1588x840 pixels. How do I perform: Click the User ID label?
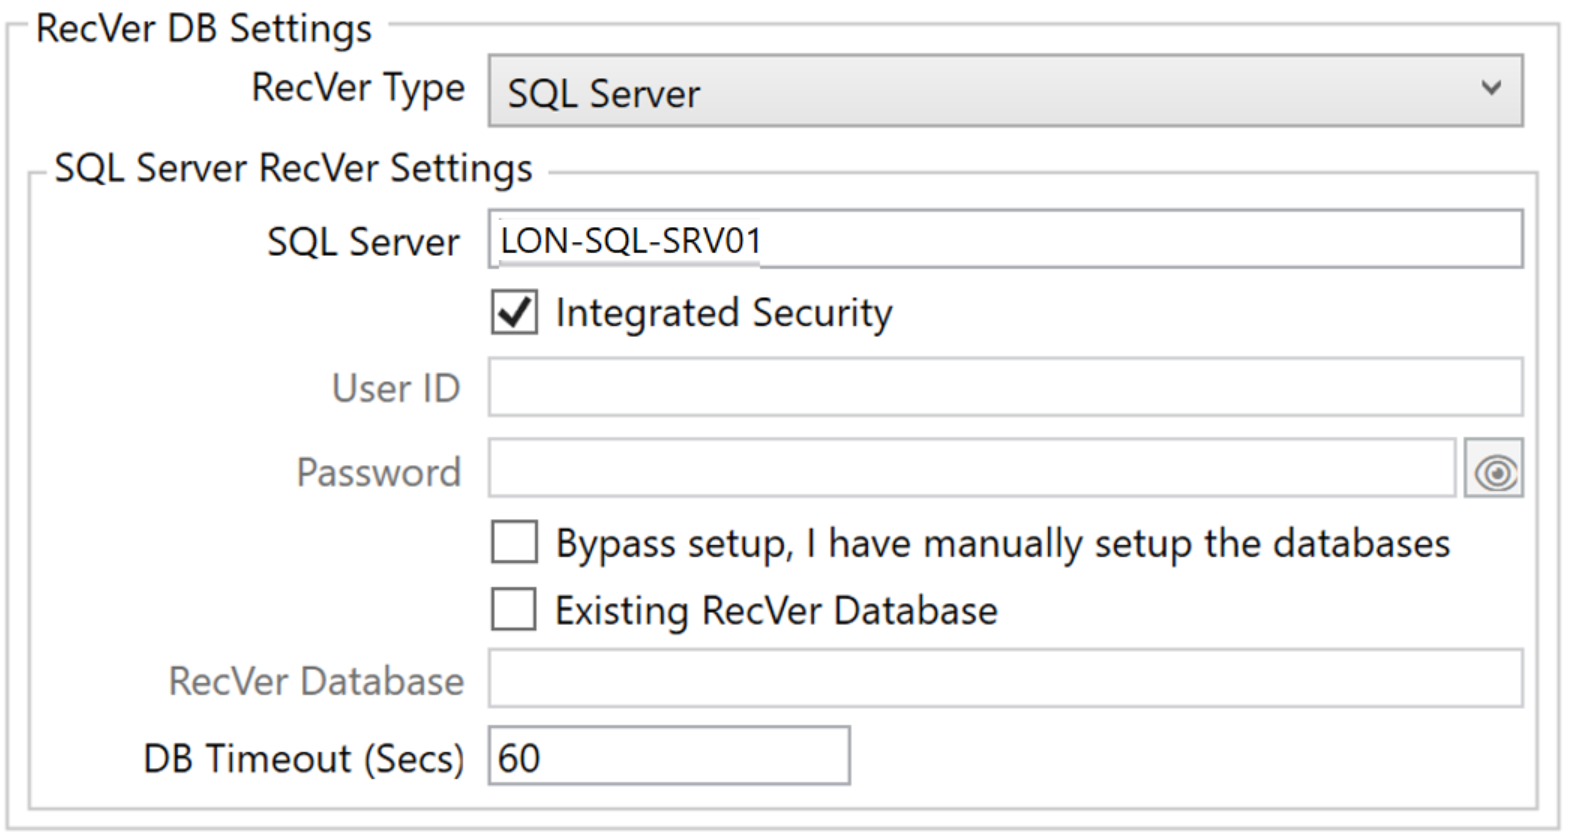click(x=396, y=388)
